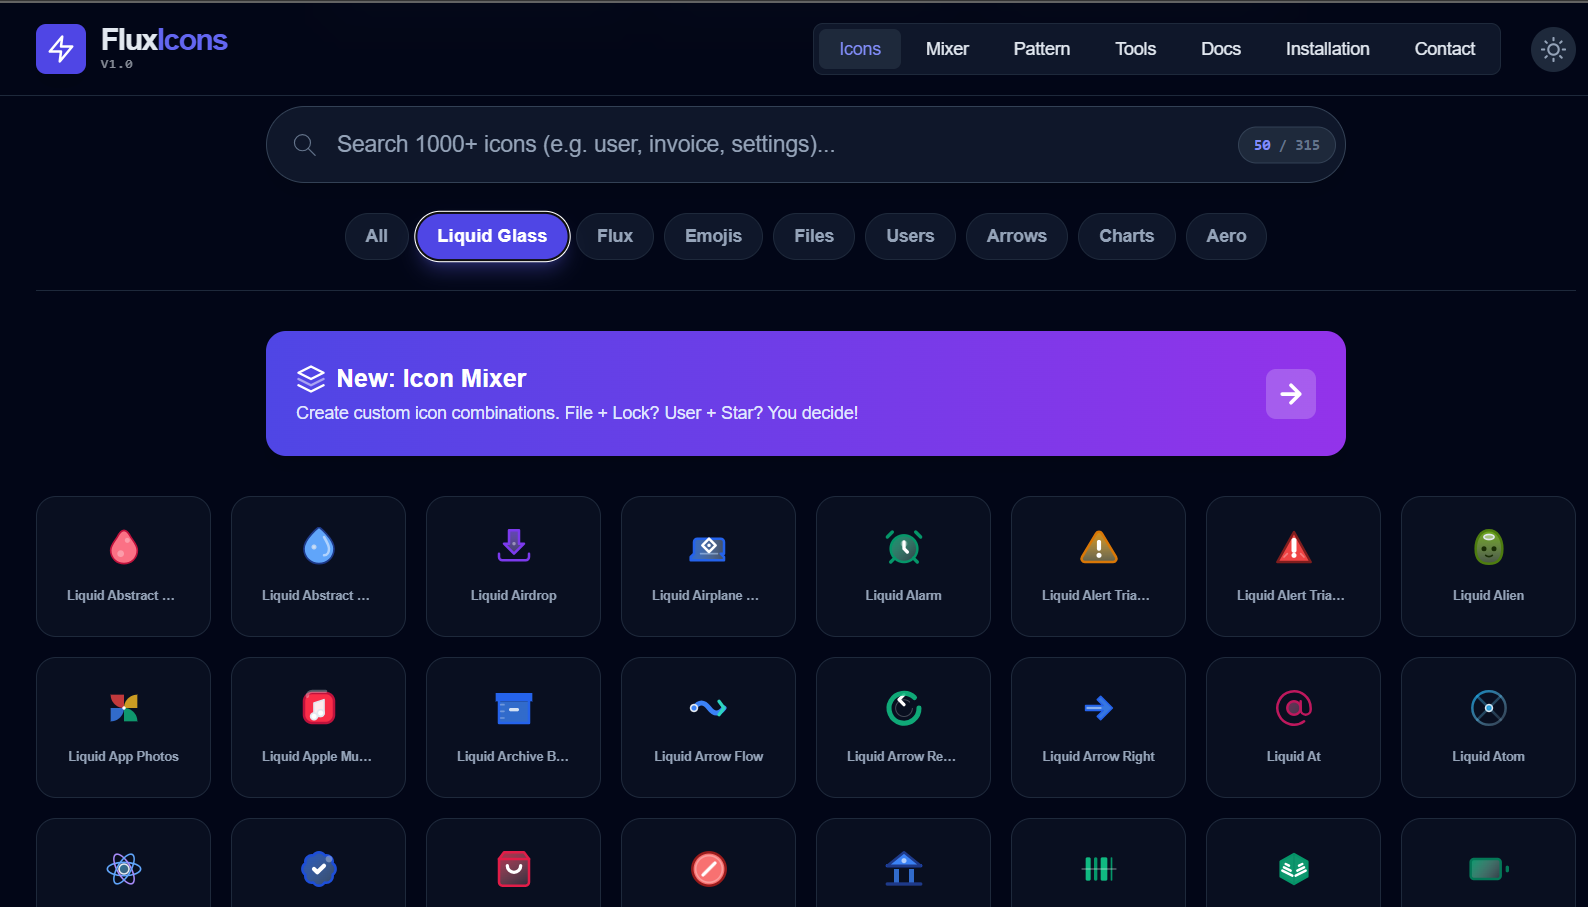Viewport: 1588px width, 907px height.
Task: Filter icons by Users category
Action: click(x=910, y=236)
